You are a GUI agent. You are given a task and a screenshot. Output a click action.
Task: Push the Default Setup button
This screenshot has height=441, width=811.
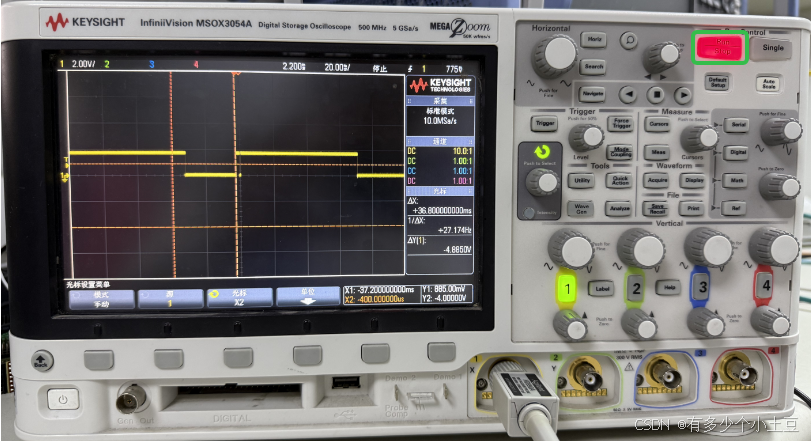click(717, 82)
